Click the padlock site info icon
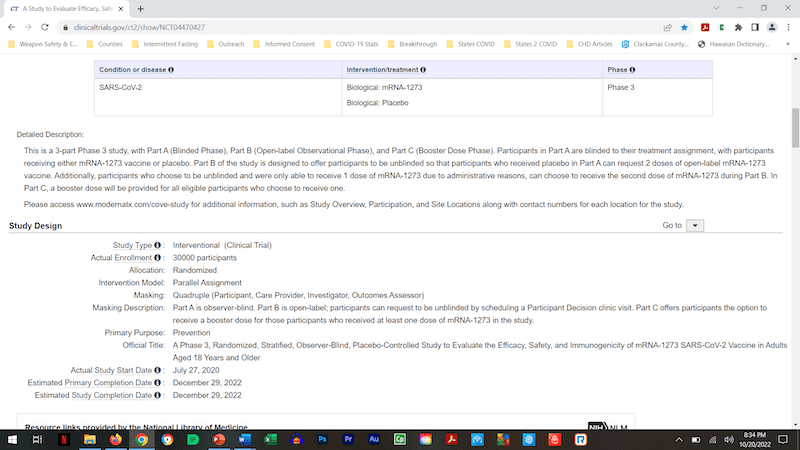This screenshot has height=450, width=800. 65,28
